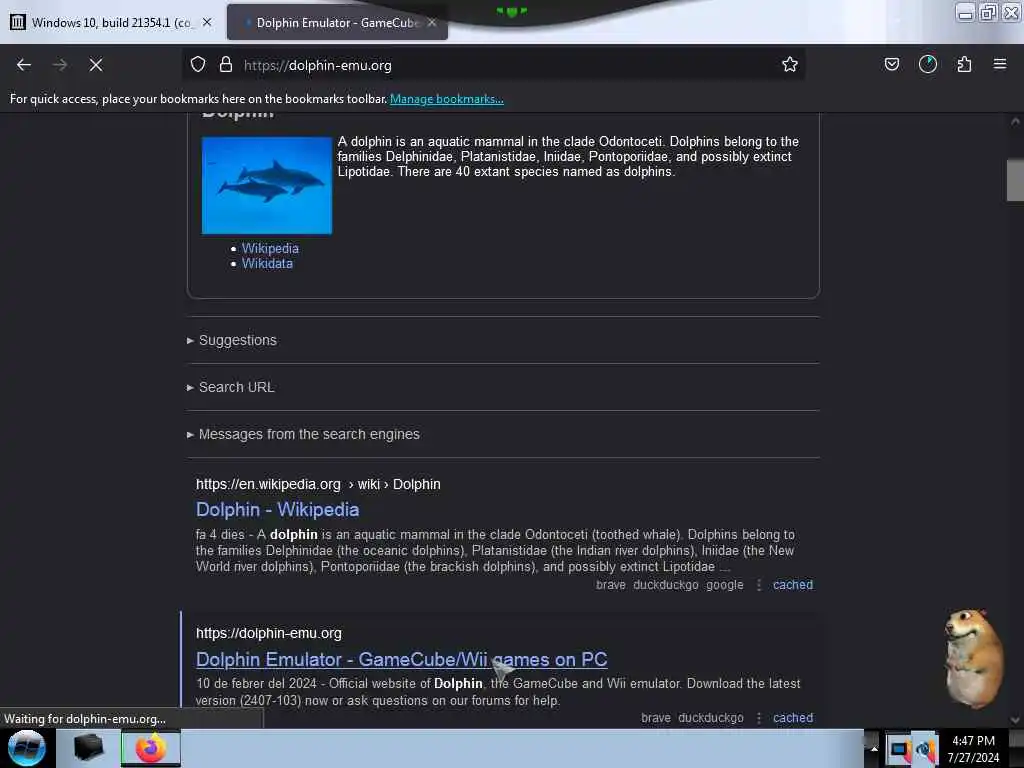This screenshot has height=768, width=1024.
Task: Bookmark this page with the star icon
Action: [790, 65]
